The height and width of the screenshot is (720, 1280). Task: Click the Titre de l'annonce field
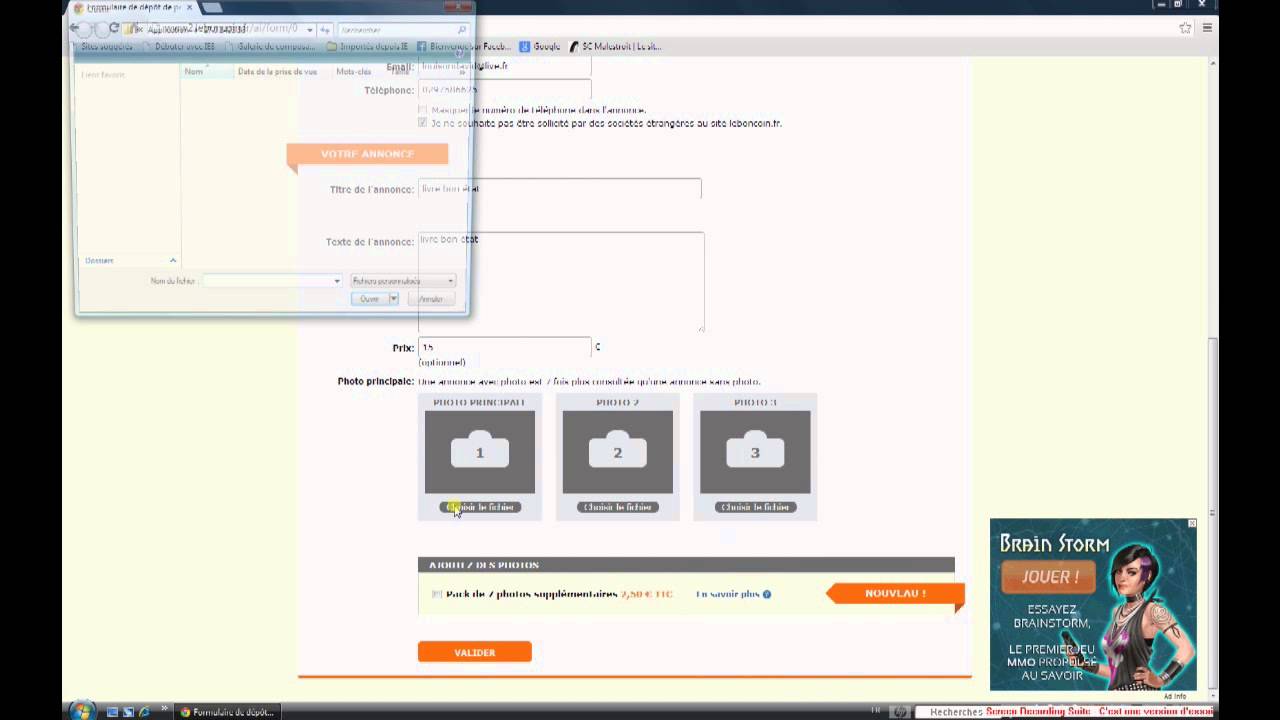click(x=560, y=189)
